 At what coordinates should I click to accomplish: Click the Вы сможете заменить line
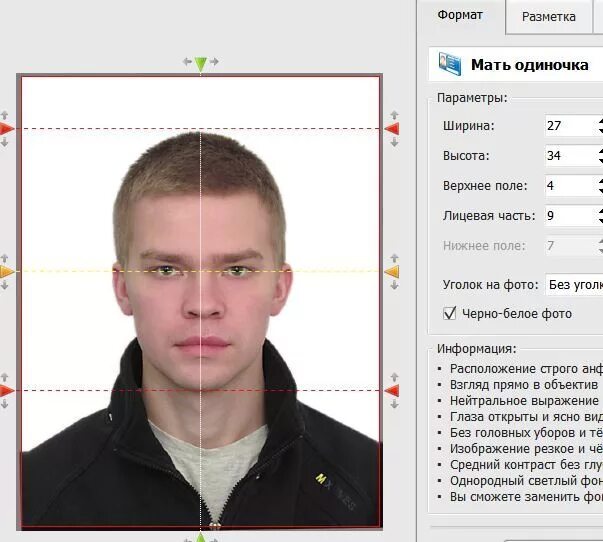[x=526, y=497]
